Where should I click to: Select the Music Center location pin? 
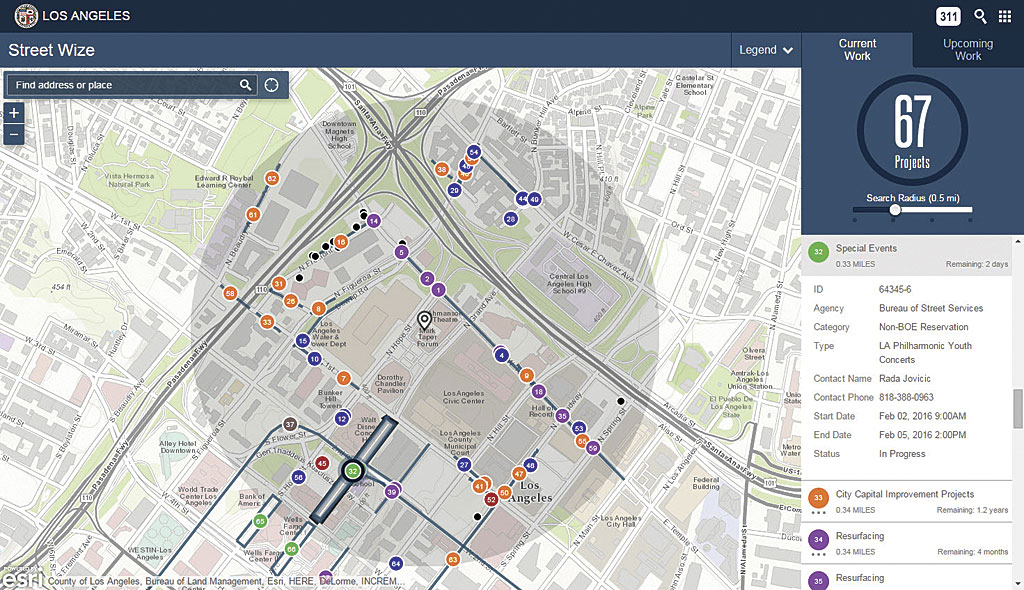425,321
